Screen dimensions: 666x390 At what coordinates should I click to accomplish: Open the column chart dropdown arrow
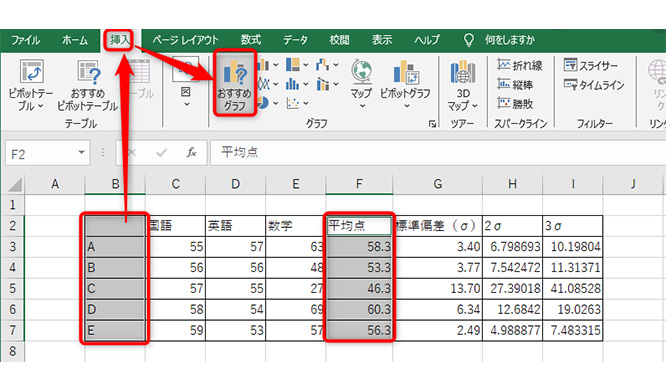[x=275, y=65]
